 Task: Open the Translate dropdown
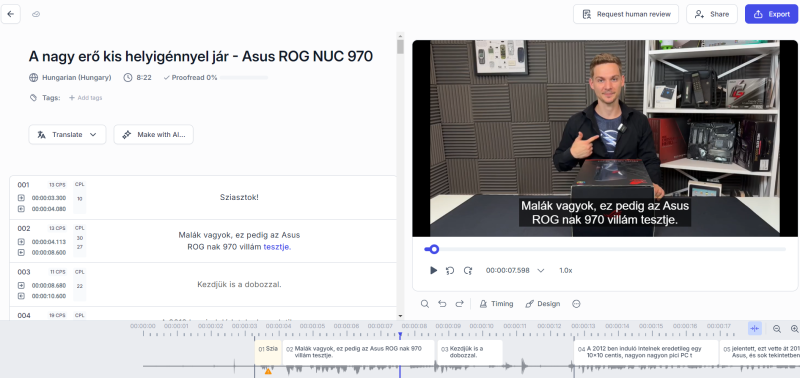point(67,135)
